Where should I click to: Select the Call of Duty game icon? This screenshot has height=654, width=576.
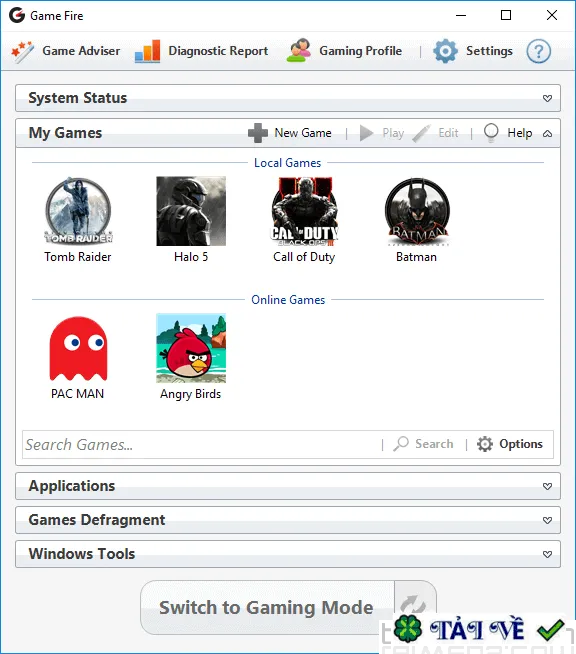click(x=304, y=211)
